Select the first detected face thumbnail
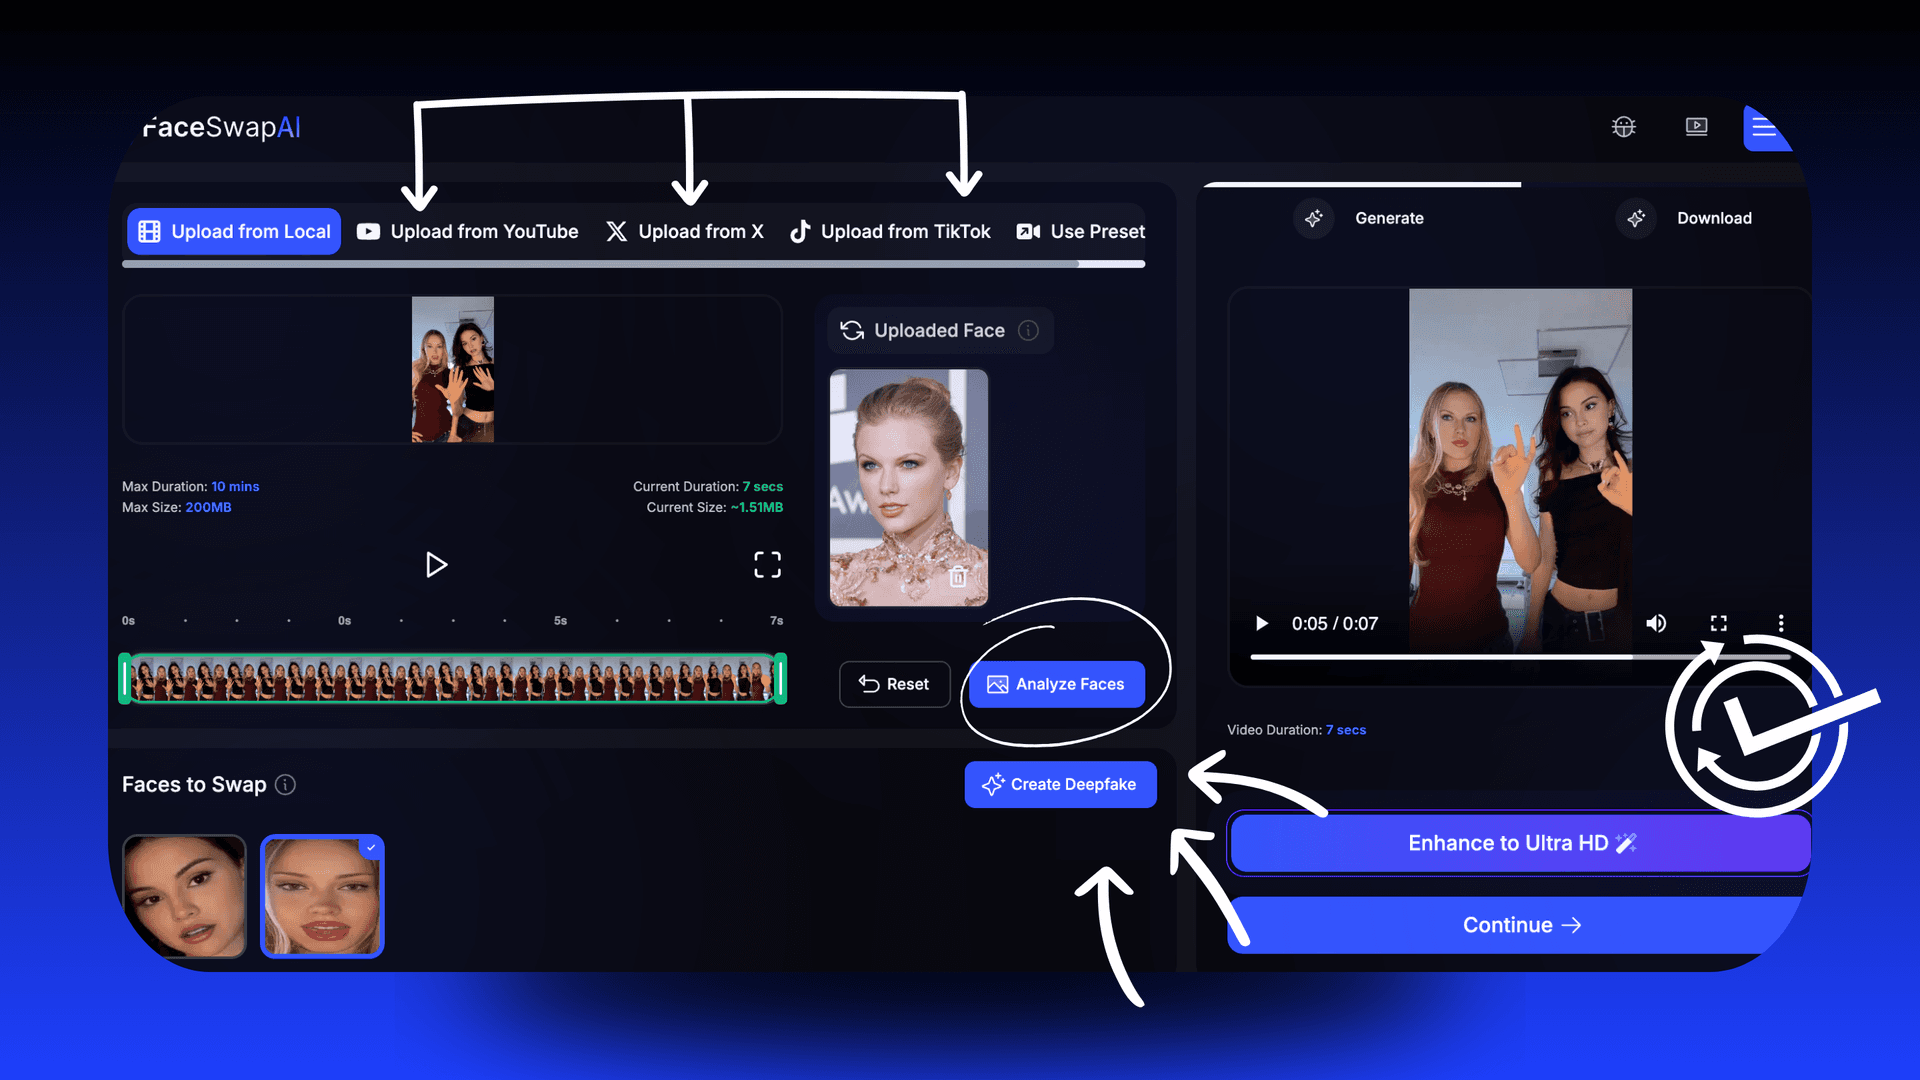The height and width of the screenshot is (1080, 1920). pyautogui.click(x=184, y=896)
